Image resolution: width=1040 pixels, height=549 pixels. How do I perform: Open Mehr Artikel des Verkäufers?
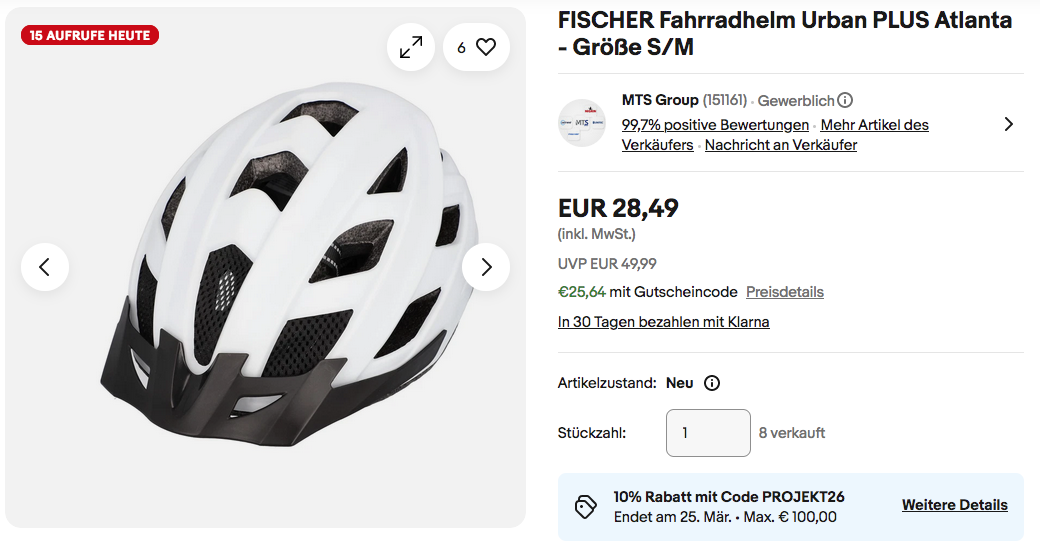click(x=875, y=125)
